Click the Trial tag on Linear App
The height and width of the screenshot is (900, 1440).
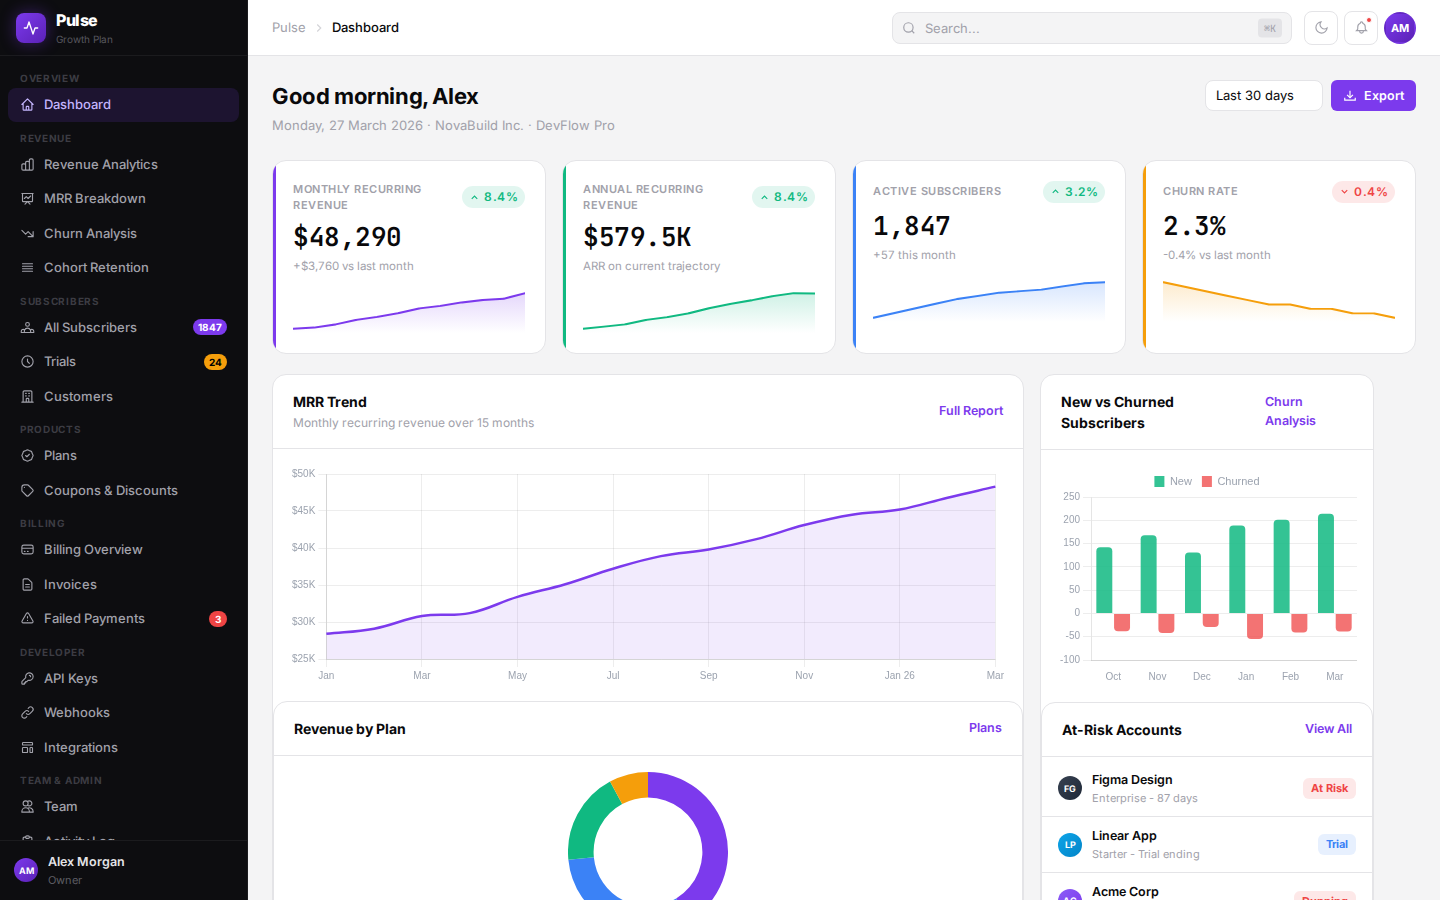(x=1337, y=844)
